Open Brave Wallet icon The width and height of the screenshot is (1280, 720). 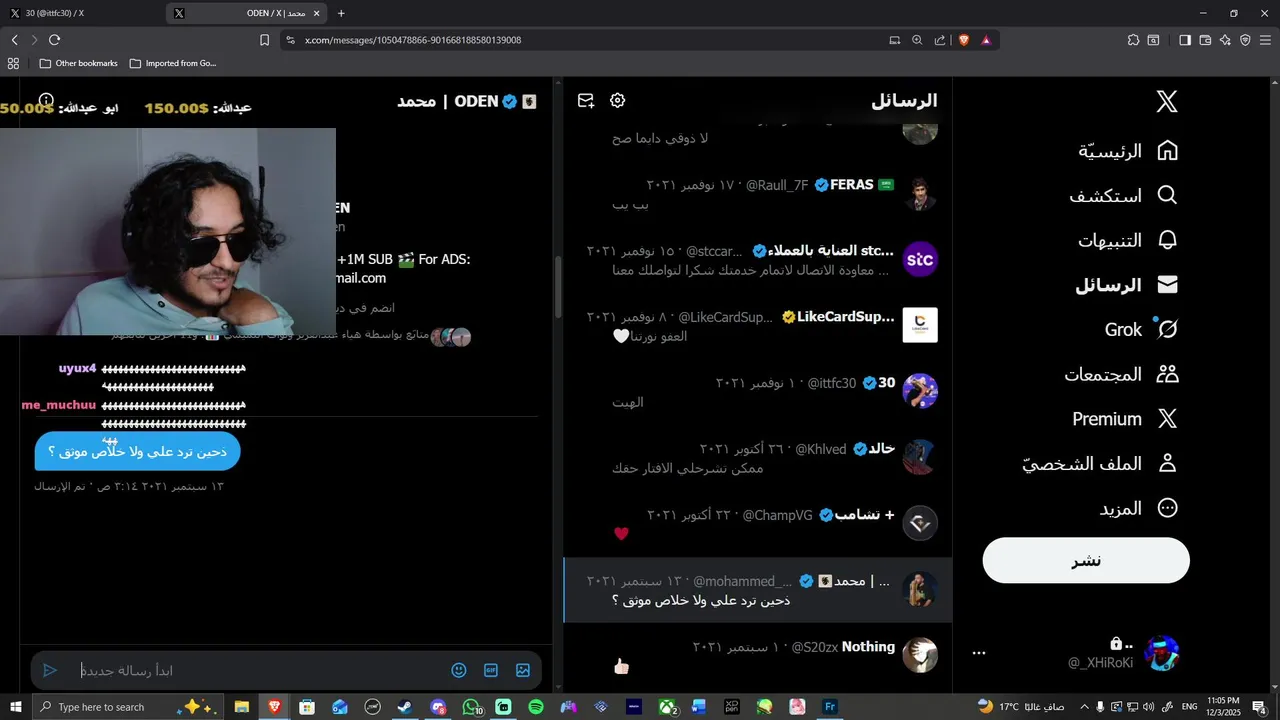1205,40
